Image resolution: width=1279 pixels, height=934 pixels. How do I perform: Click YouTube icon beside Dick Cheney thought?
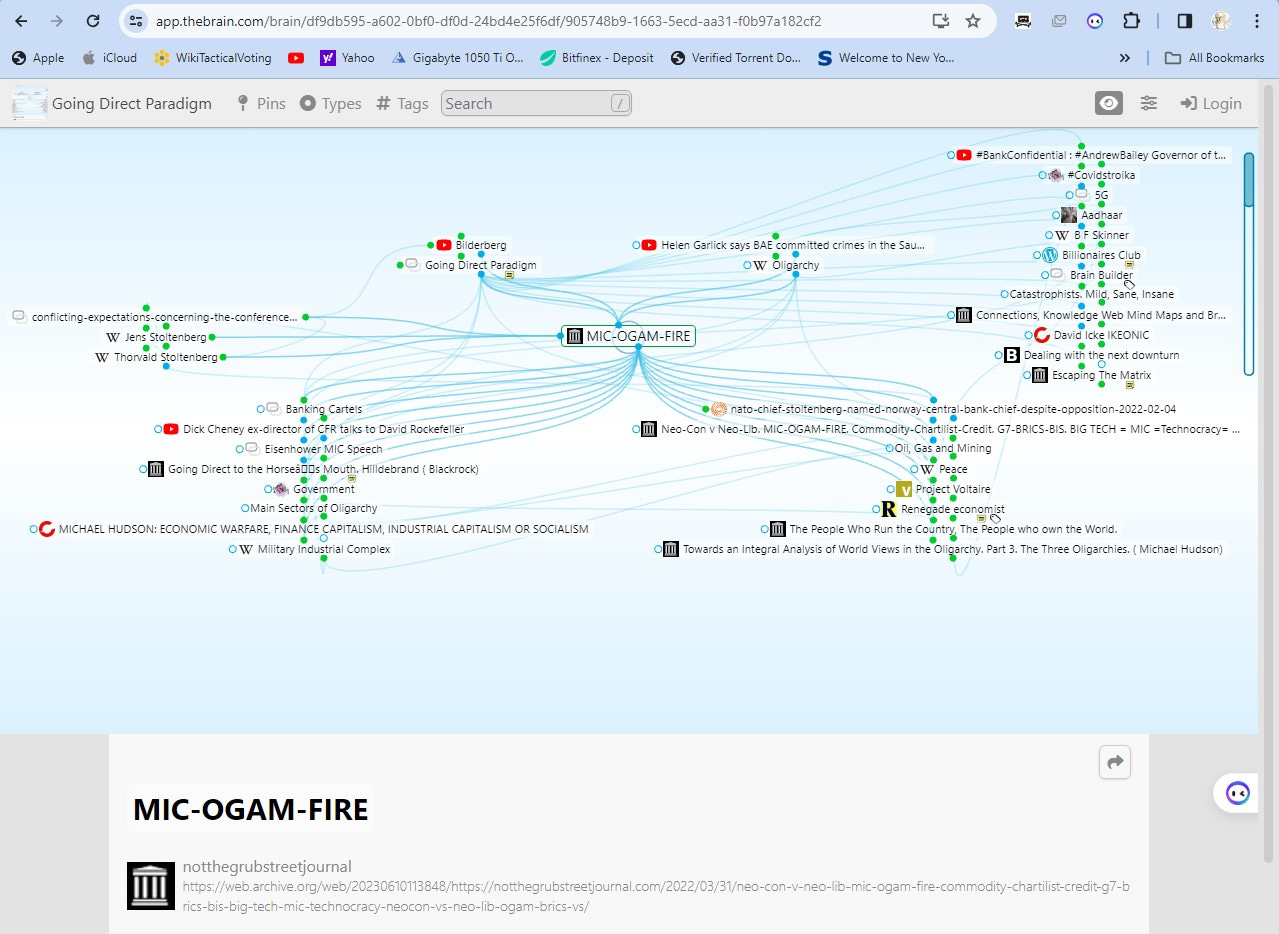pyautogui.click(x=171, y=429)
